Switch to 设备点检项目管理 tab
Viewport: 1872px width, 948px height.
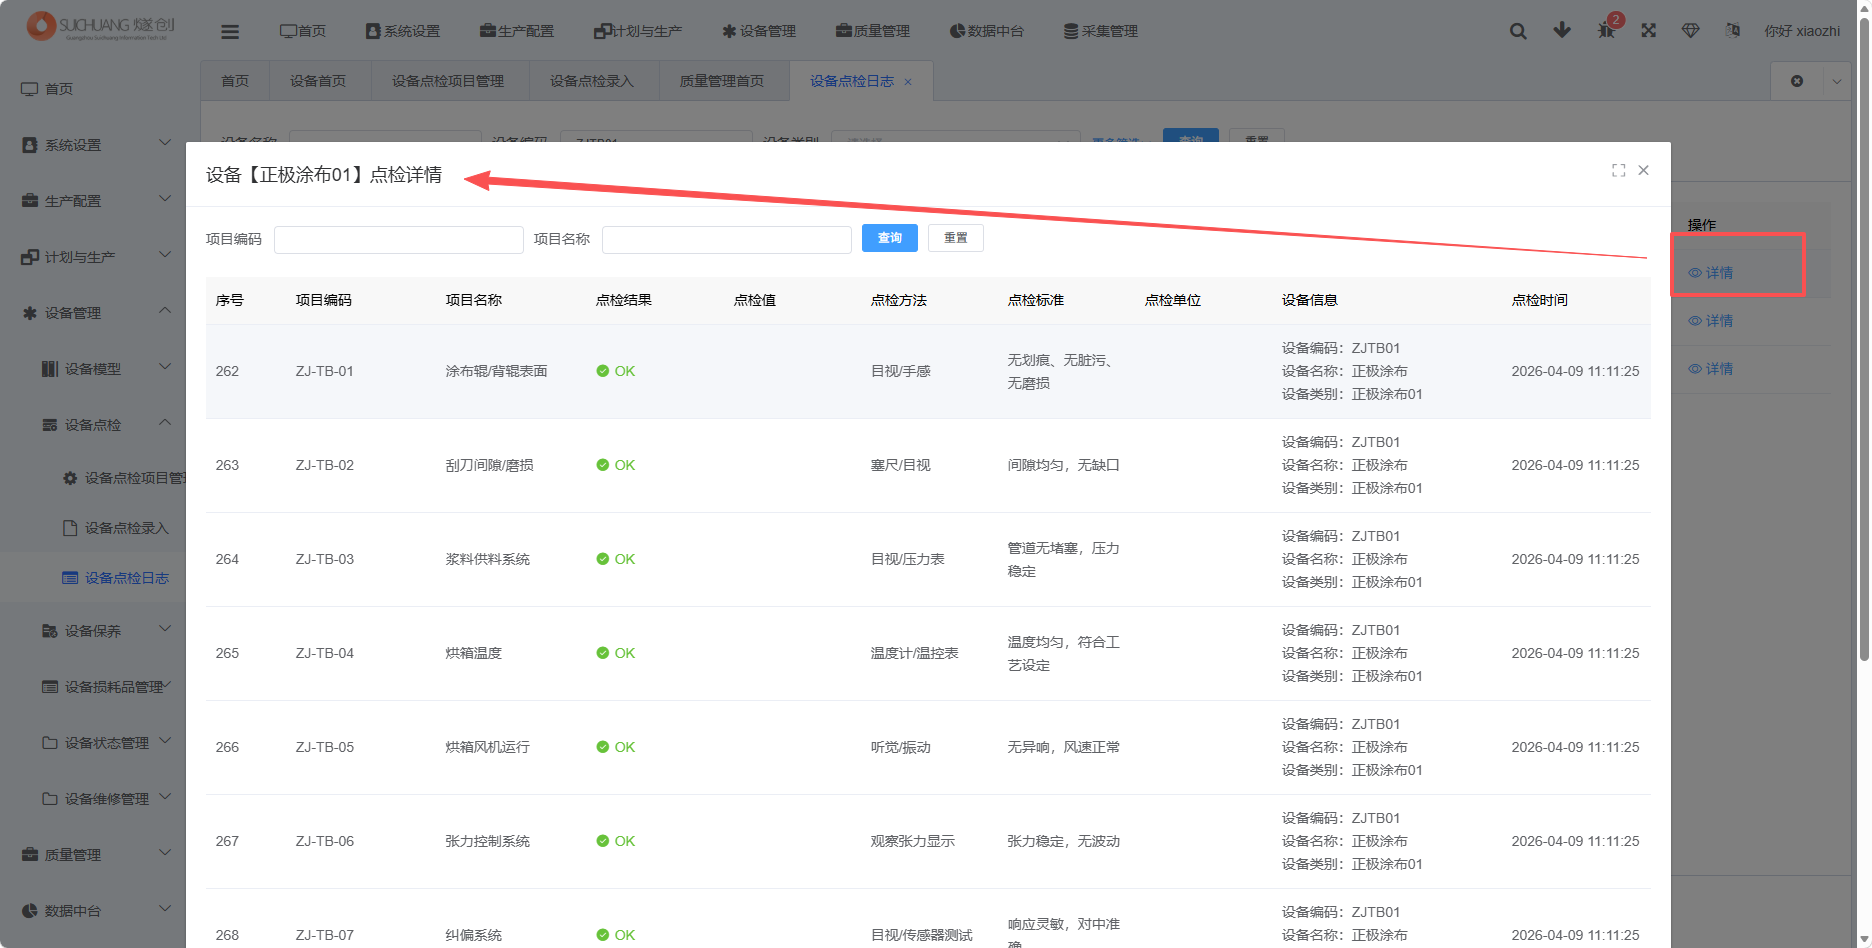(x=448, y=81)
